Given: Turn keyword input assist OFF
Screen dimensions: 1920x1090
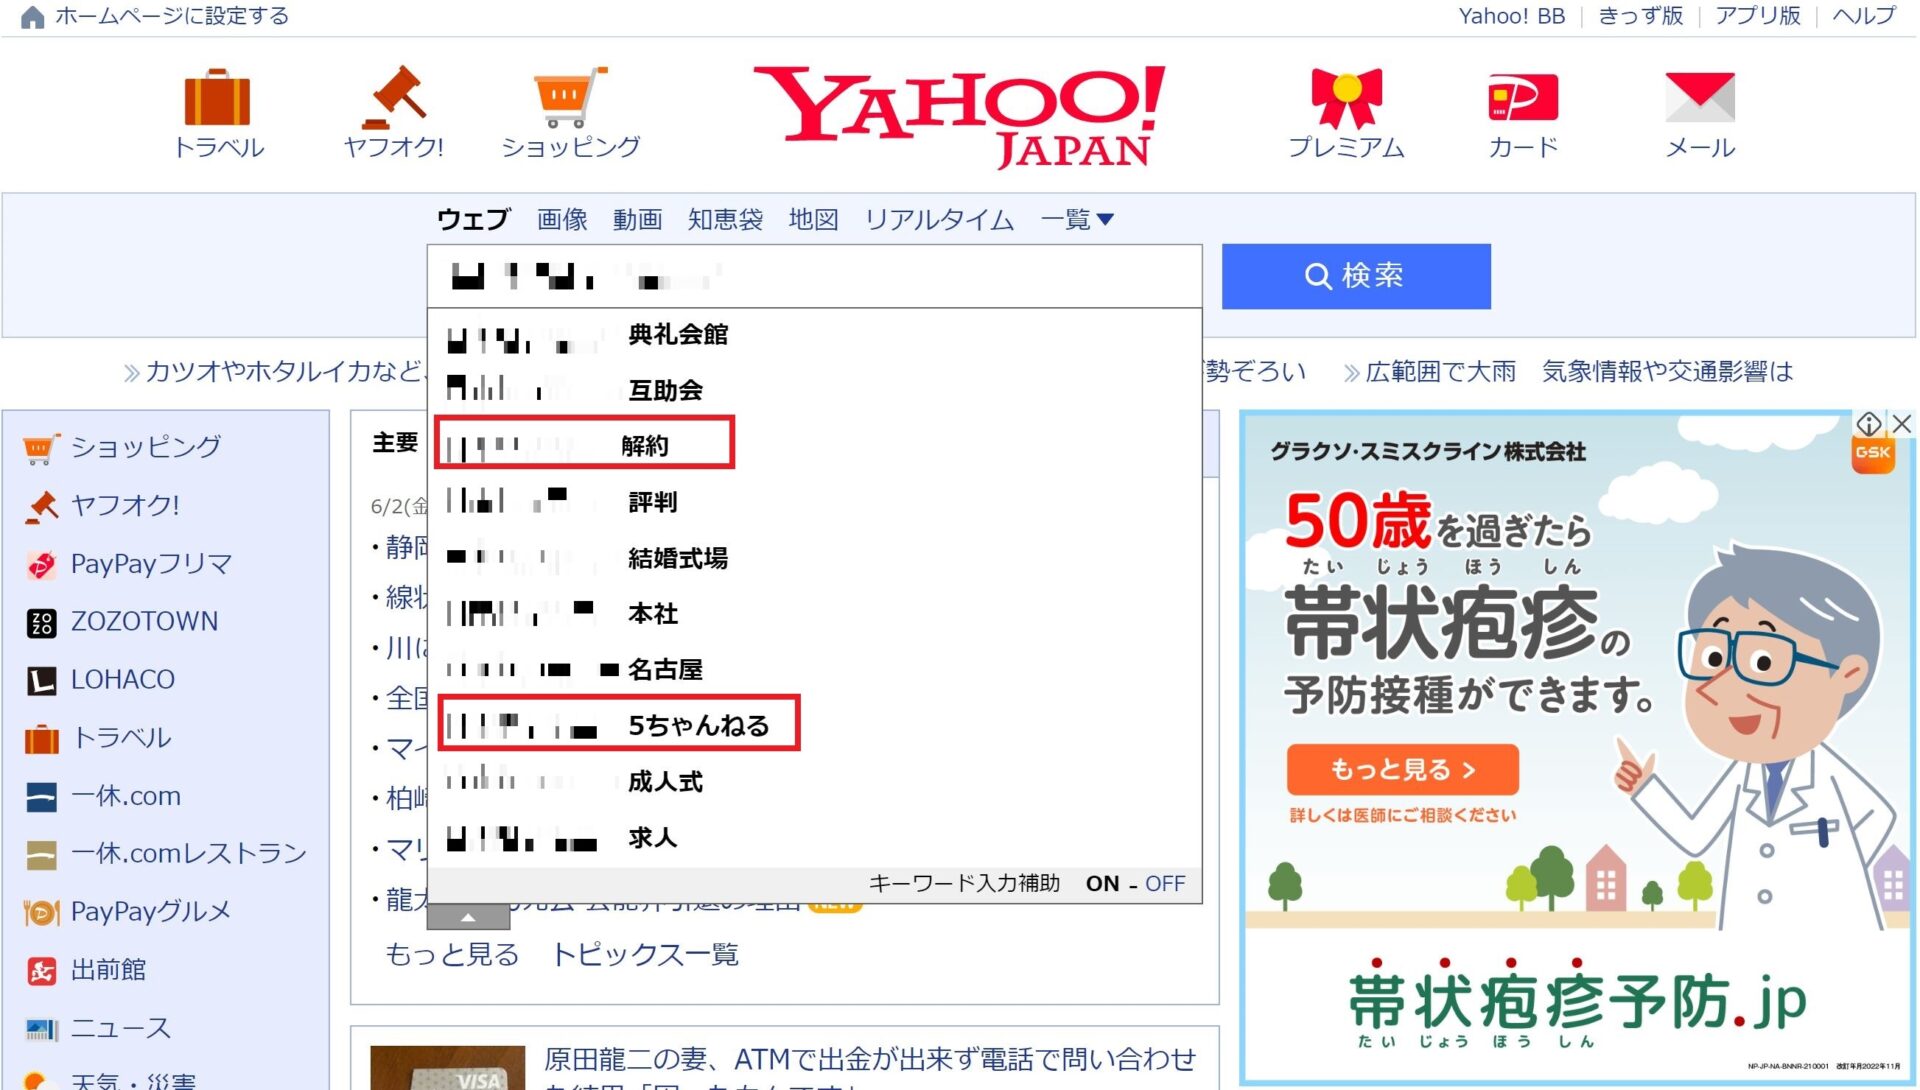Looking at the screenshot, I should 1165,884.
